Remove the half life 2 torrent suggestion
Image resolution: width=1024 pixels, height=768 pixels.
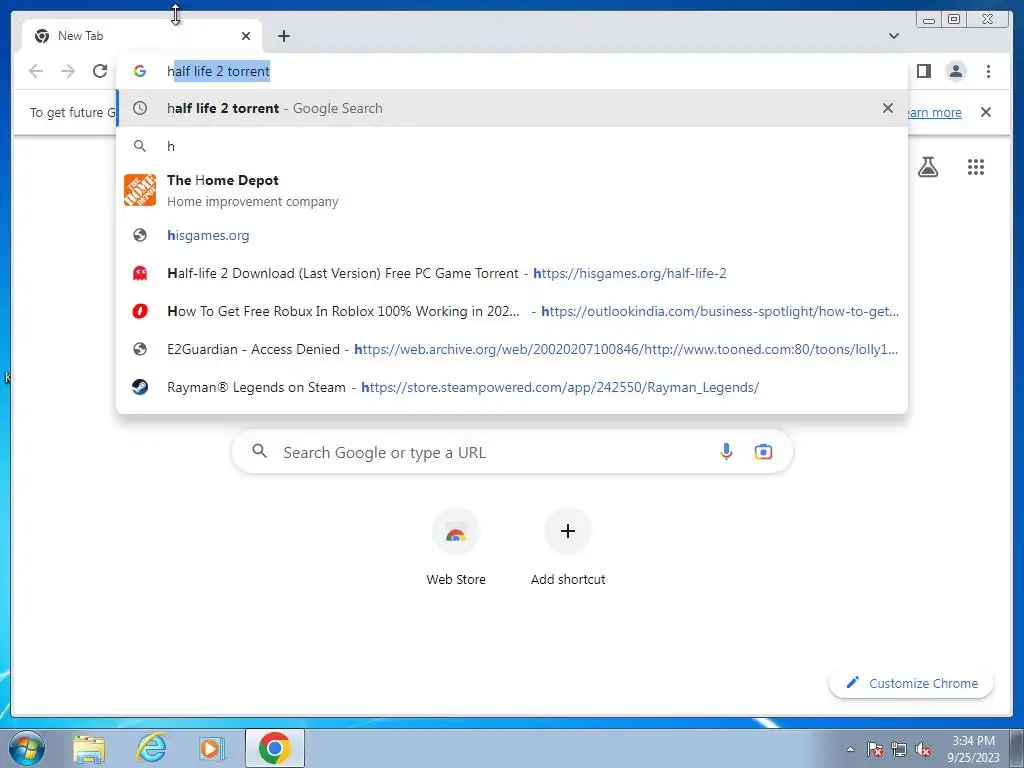(x=888, y=108)
